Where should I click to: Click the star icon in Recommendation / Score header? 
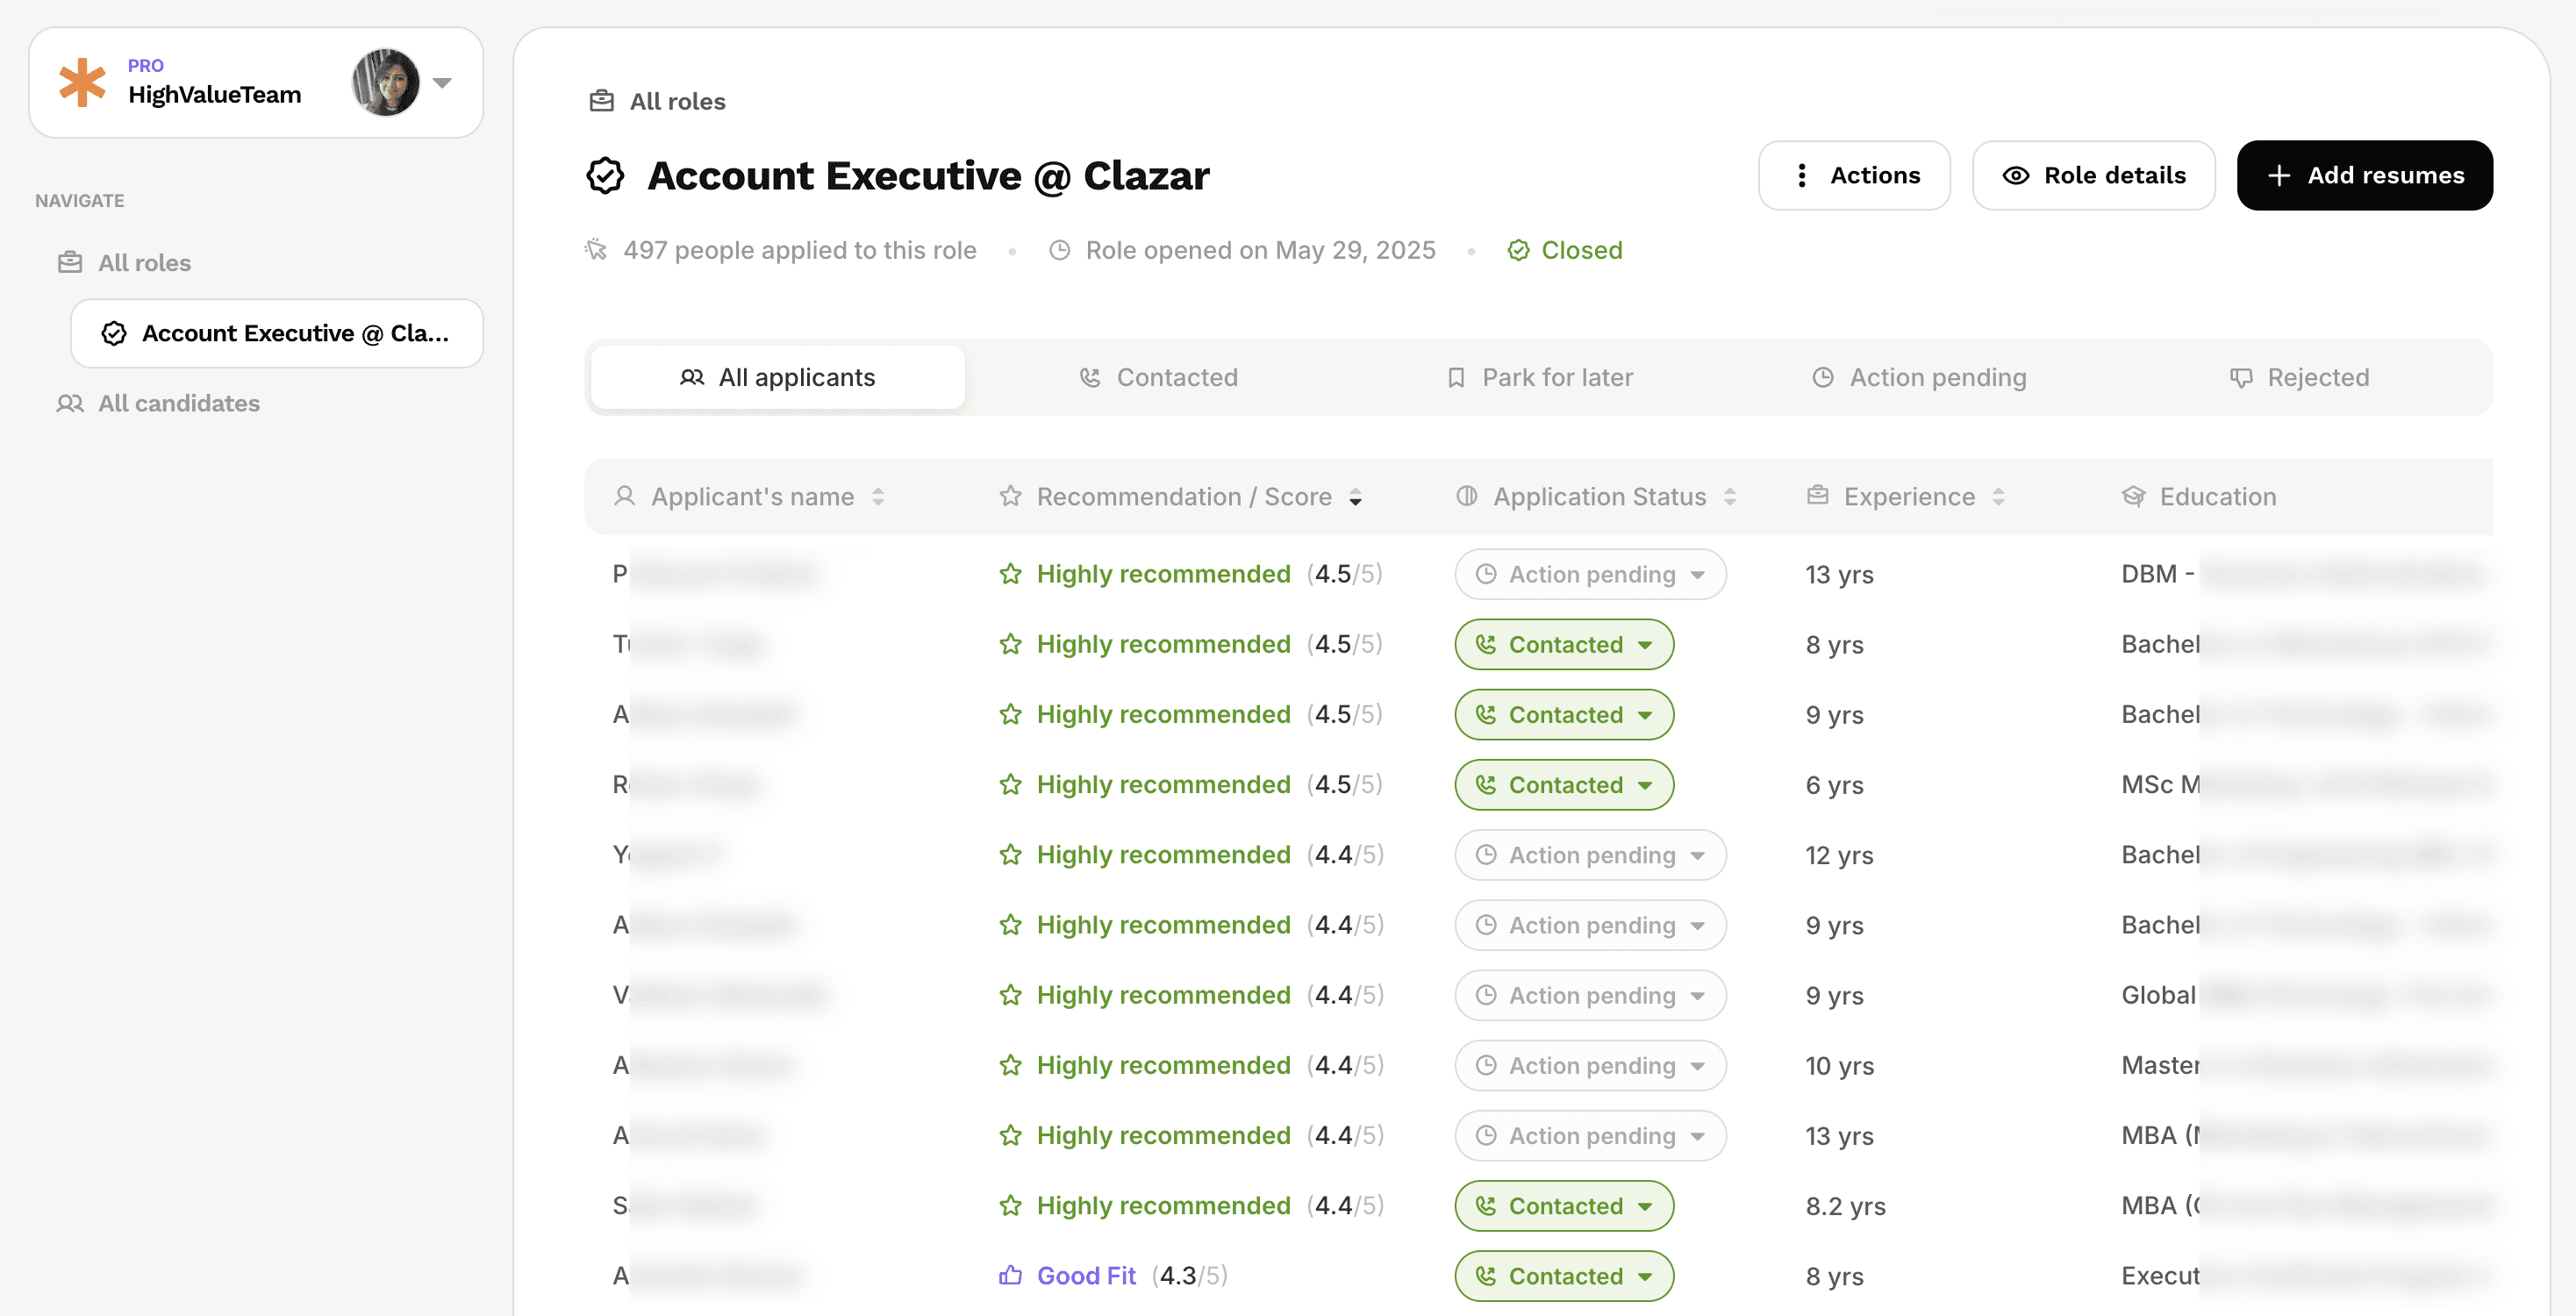pyautogui.click(x=1011, y=496)
